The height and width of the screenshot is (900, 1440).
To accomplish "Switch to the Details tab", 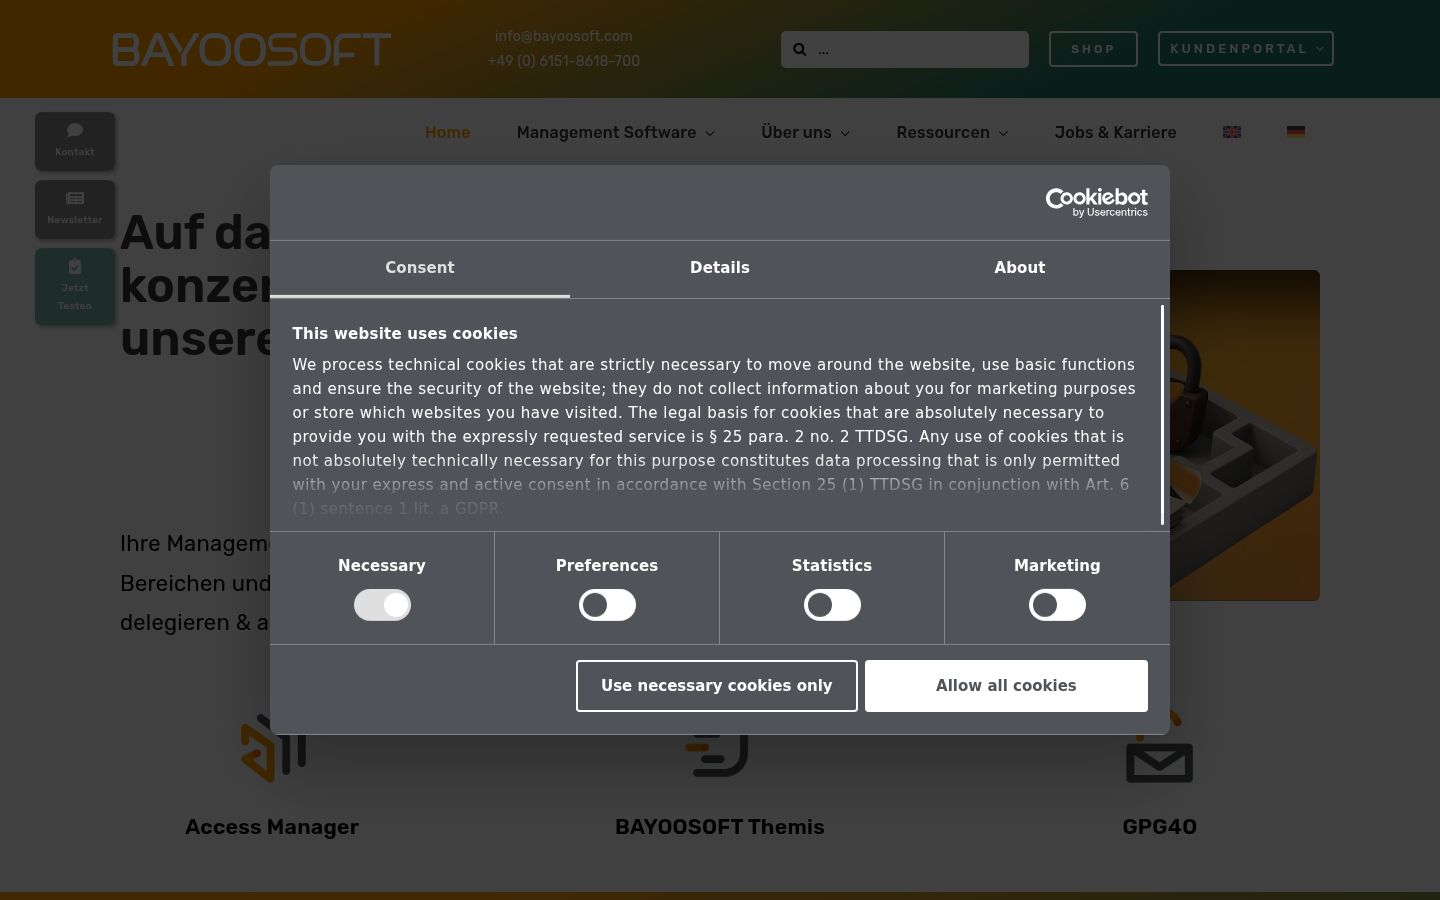I will coord(720,268).
